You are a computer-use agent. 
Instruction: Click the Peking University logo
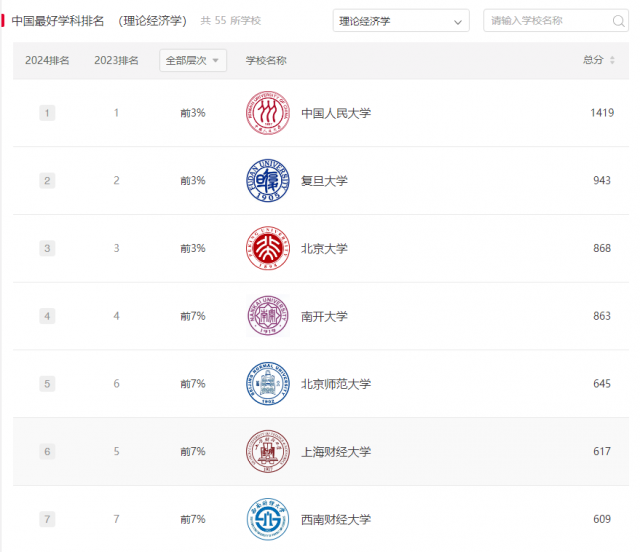pyautogui.click(x=267, y=248)
